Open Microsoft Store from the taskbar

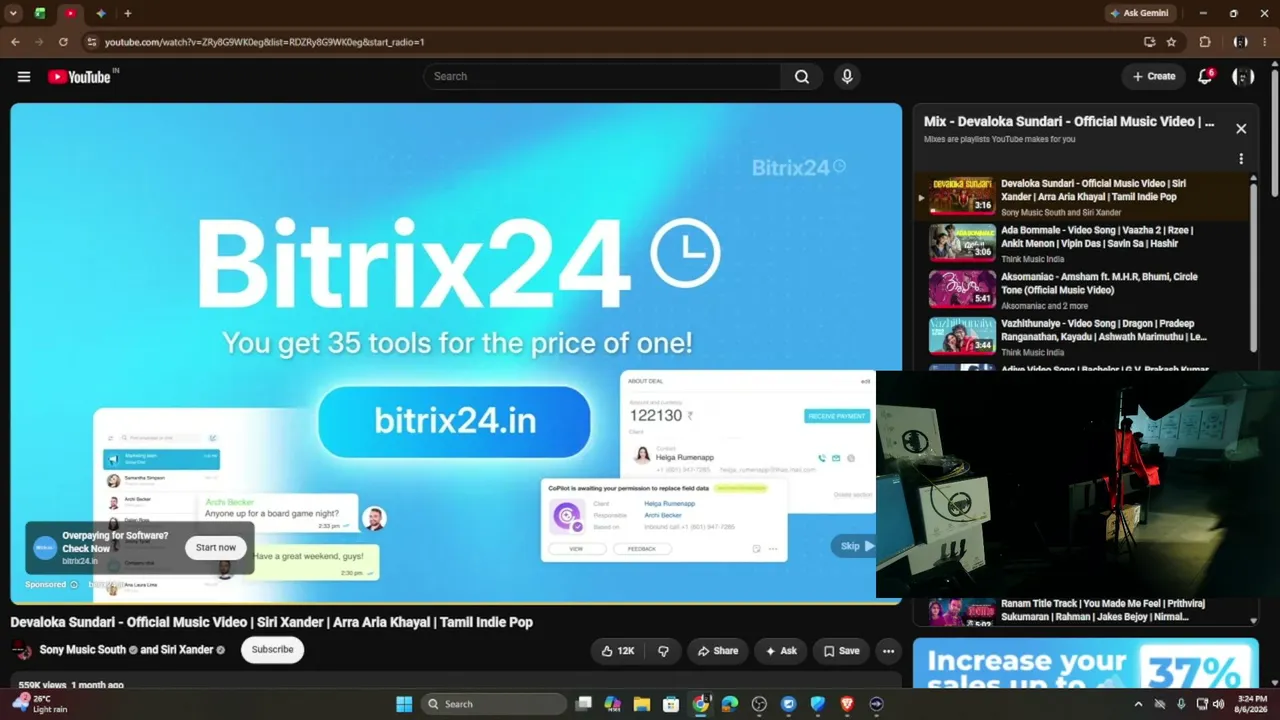671,704
